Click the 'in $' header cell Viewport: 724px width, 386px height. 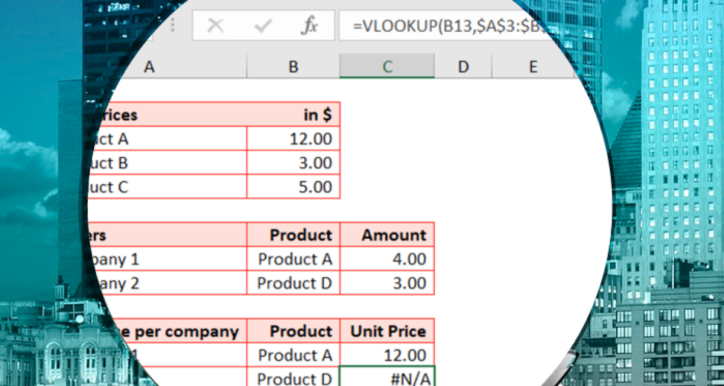293,115
